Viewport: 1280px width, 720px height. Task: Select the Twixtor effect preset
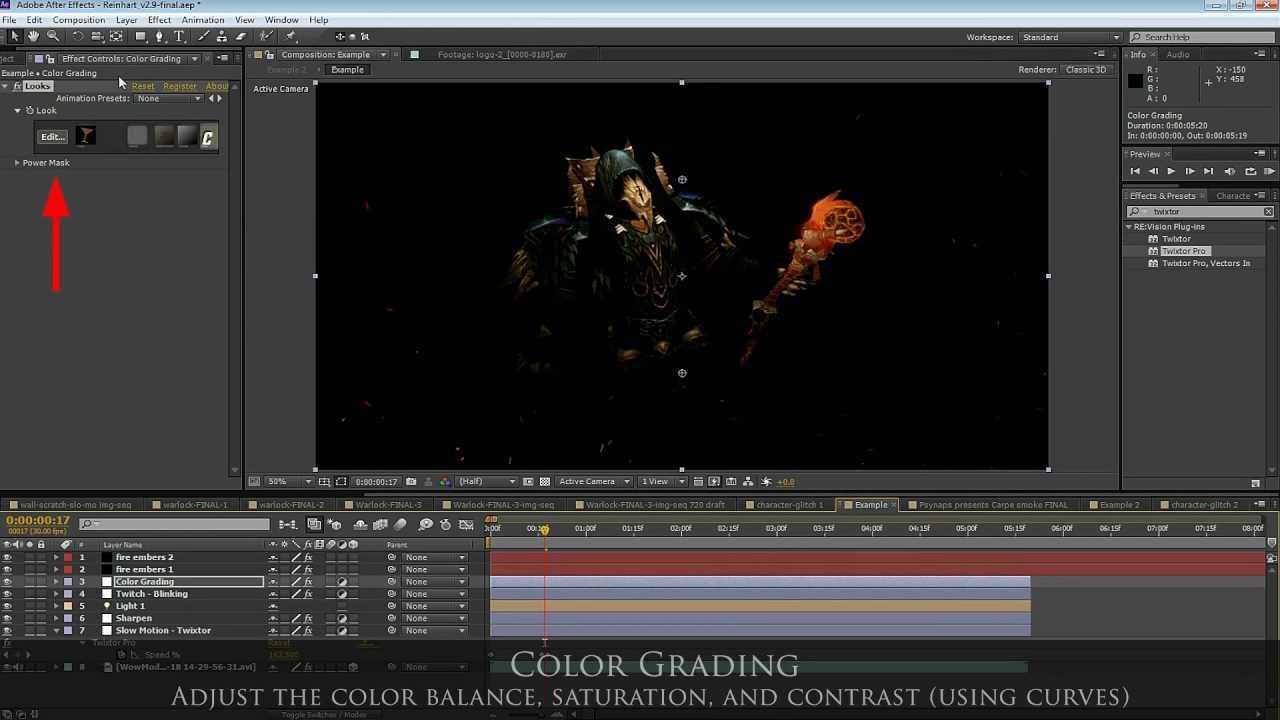1176,239
